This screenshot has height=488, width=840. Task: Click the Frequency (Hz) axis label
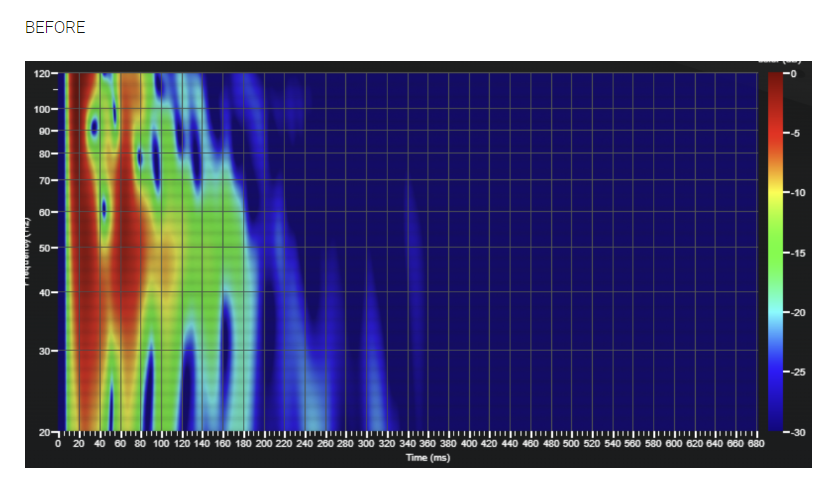point(31,252)
